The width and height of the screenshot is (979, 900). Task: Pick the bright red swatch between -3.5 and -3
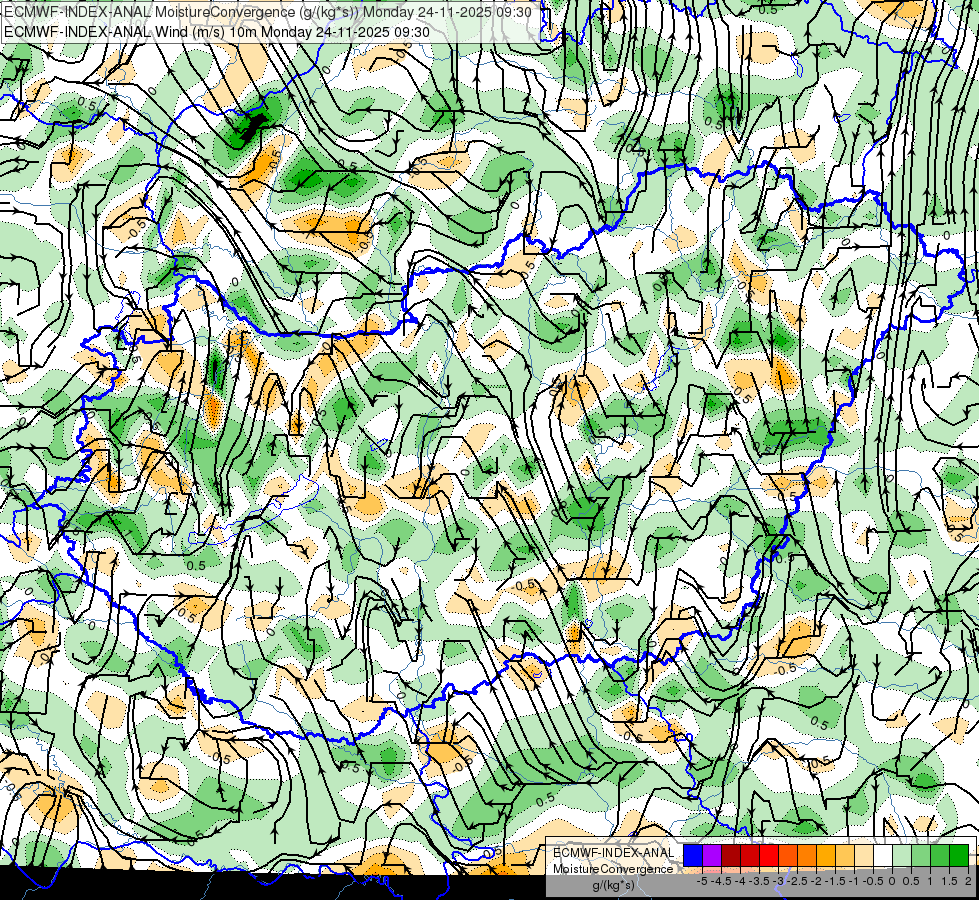point(769,855)
